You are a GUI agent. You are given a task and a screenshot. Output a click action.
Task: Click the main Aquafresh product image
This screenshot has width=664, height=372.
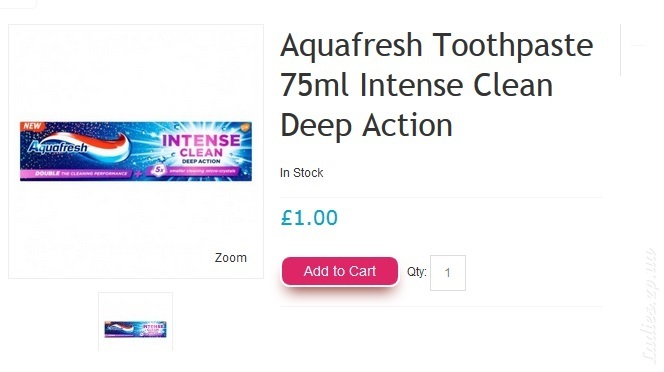pyautogui.click(x=136, y=151)
